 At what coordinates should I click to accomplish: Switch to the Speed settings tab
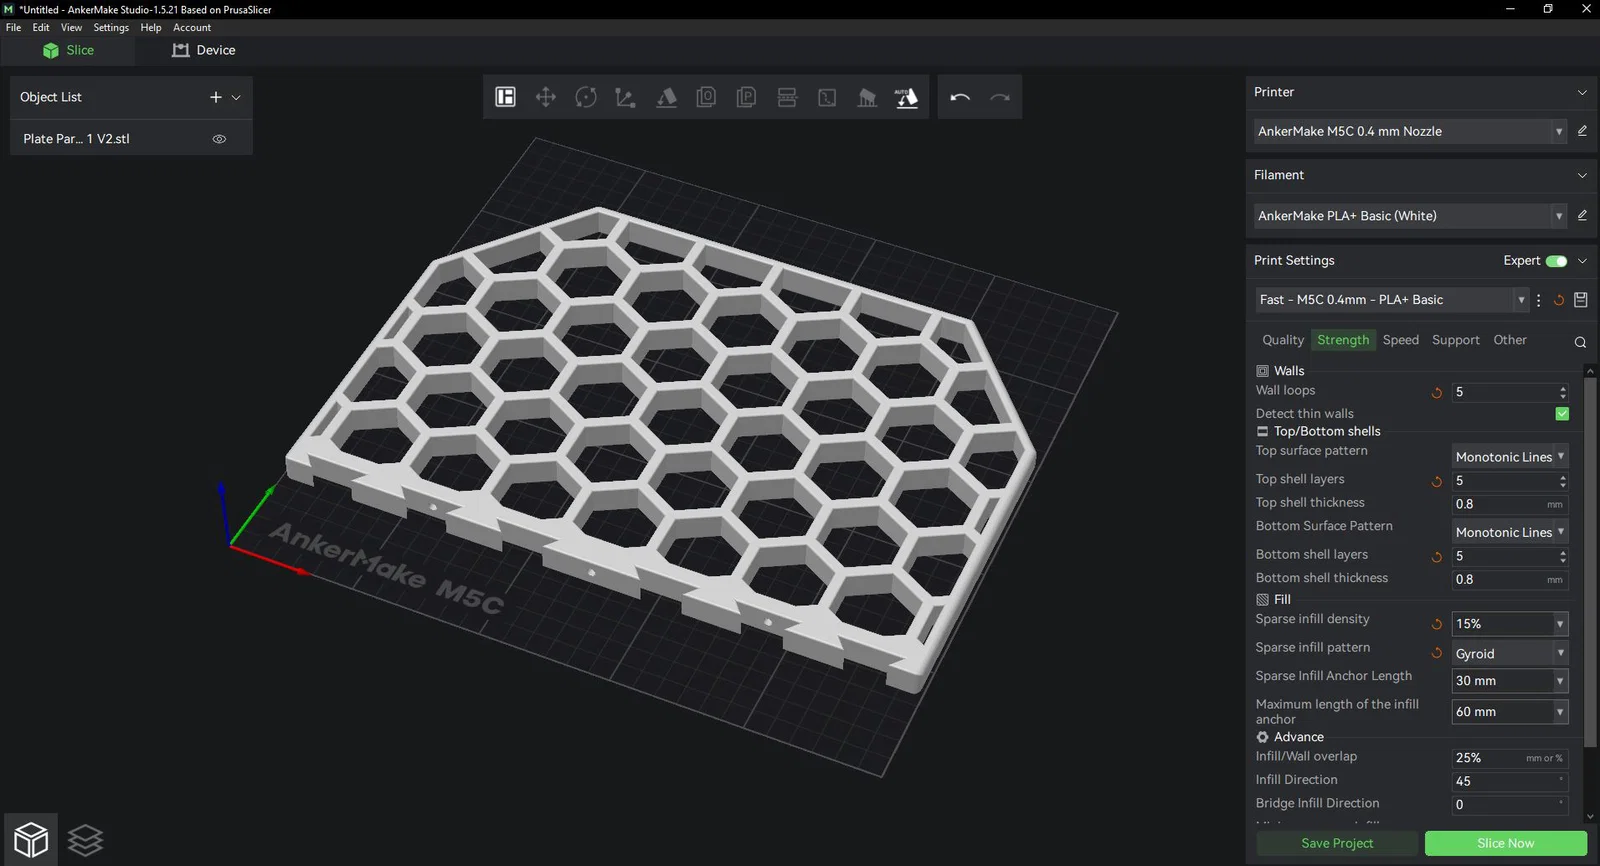1401,340
